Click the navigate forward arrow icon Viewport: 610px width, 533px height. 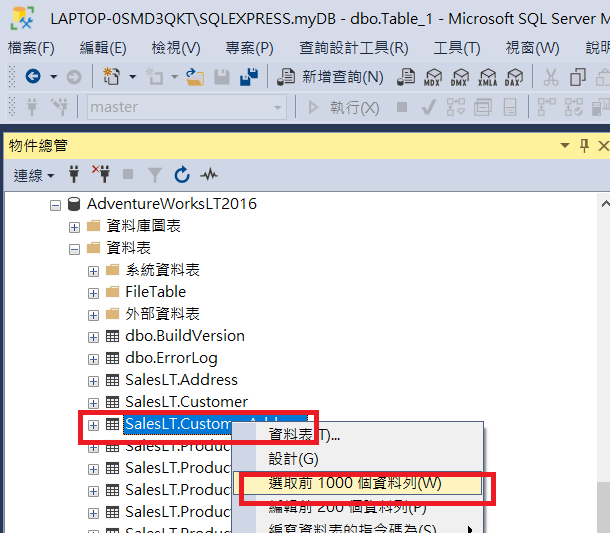tap(74, 77)
